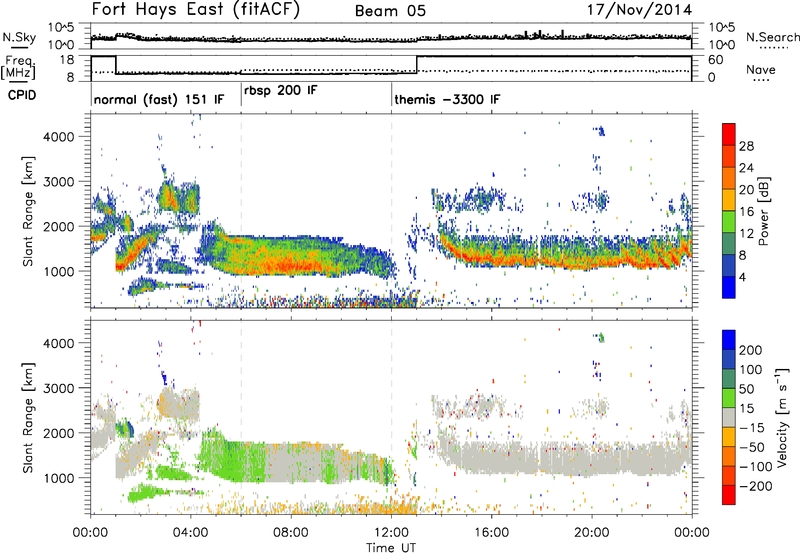Click the 'Nave' legend label
The width and height of the screenshot is (800, 554).
click(761, 70)
